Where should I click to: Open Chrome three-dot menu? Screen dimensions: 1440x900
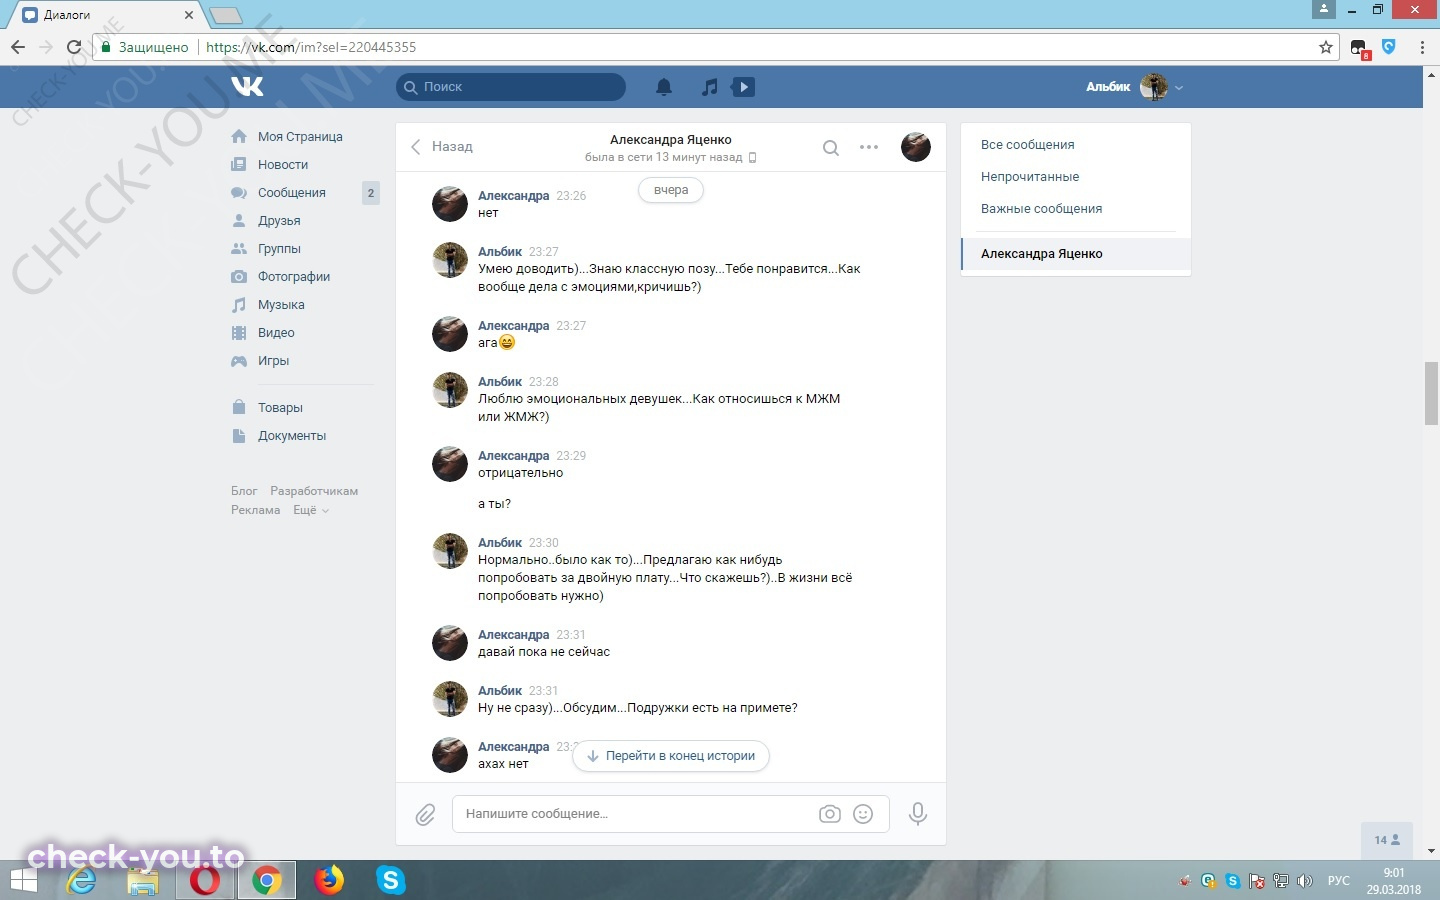click(1422, 47)
